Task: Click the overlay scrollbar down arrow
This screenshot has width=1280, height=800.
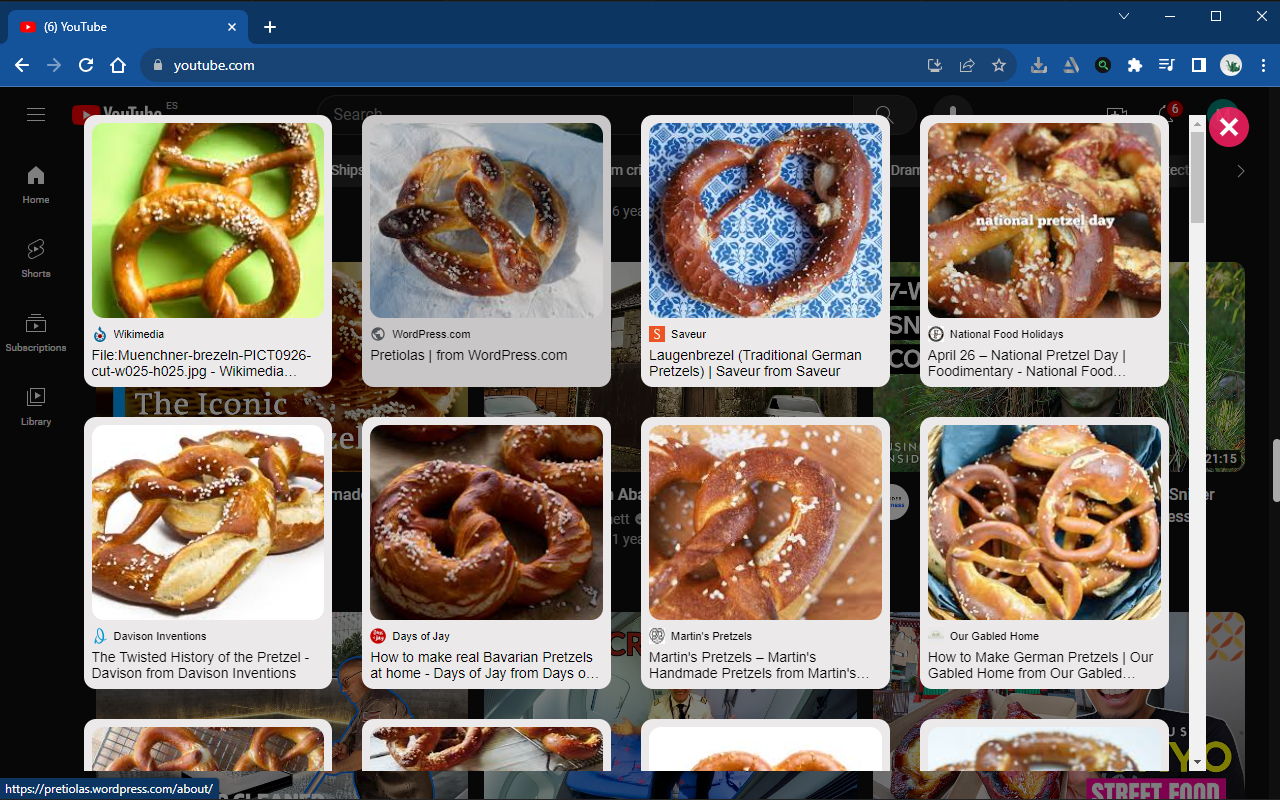Action: (1197, 762)
